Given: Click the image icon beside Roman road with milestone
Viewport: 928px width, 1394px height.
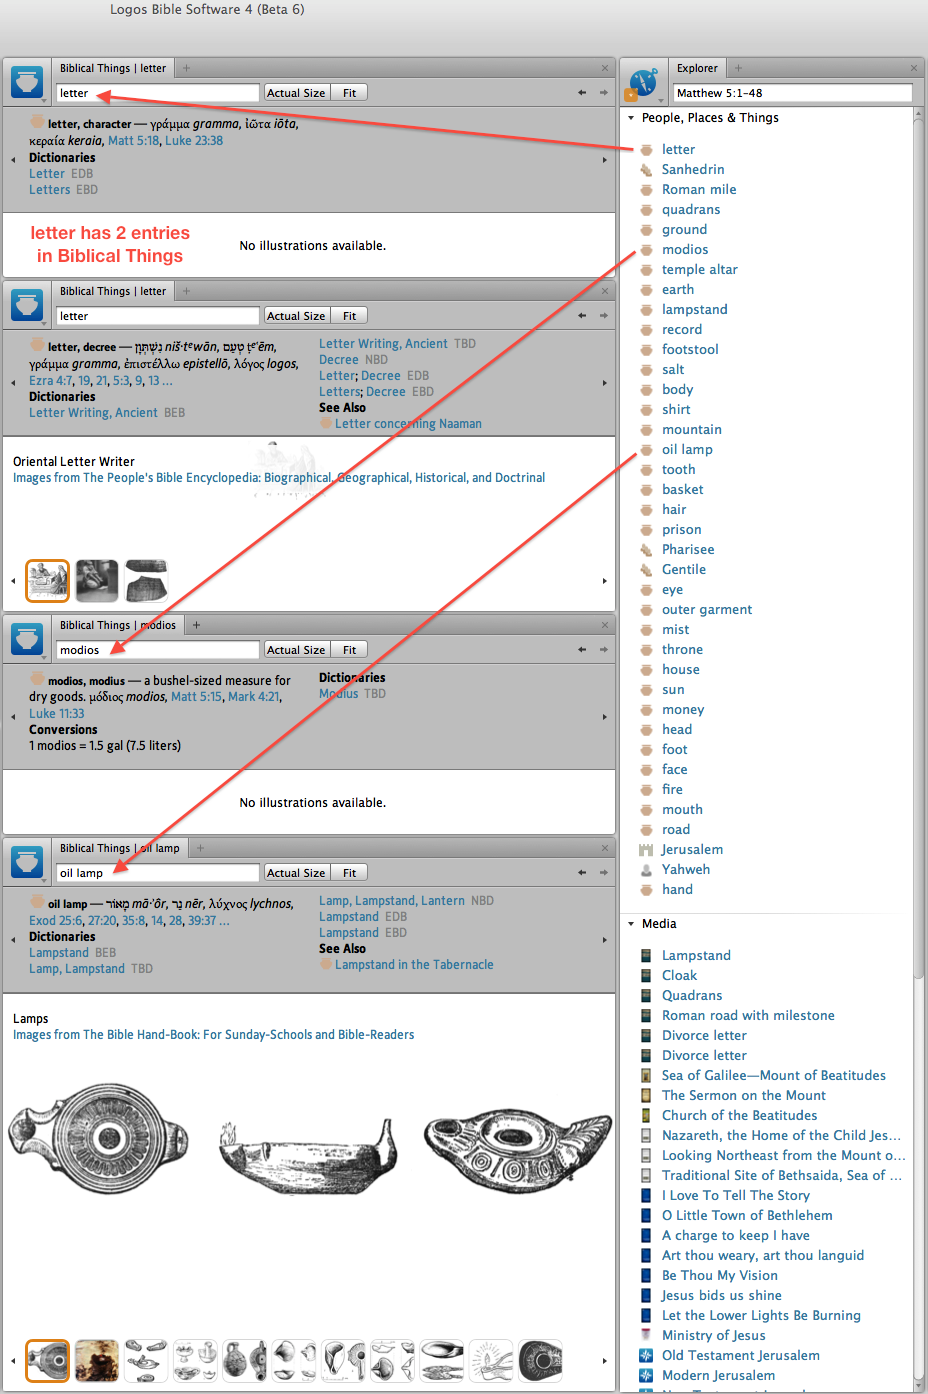Looking at the screenshot, I should pos(646,1016).
